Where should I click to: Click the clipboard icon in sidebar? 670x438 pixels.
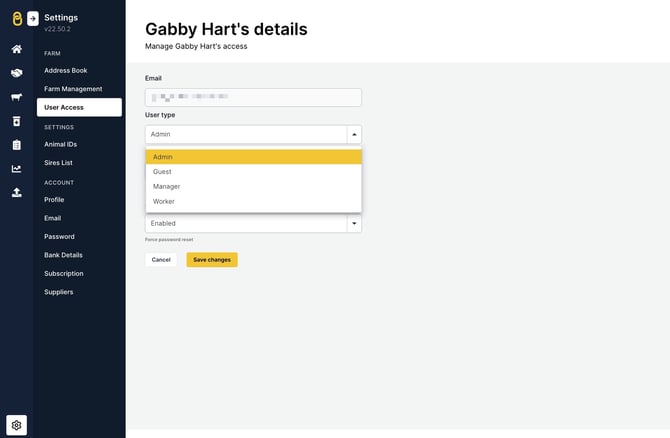[x=16, y=145]
